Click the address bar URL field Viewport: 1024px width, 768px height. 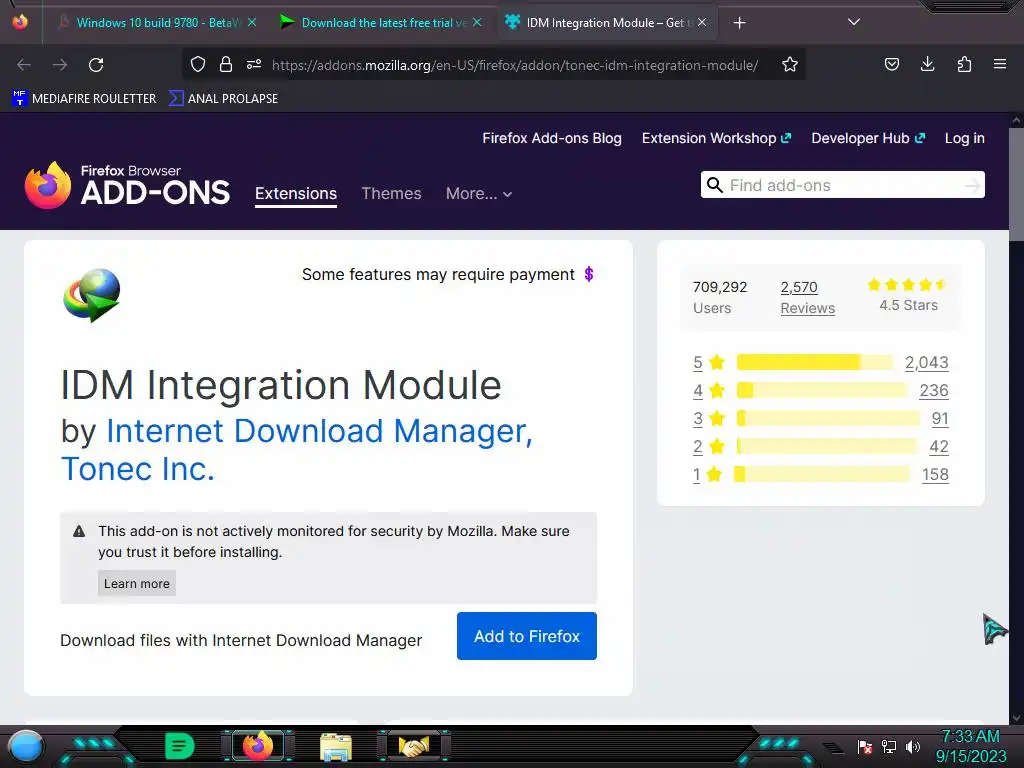515,65
